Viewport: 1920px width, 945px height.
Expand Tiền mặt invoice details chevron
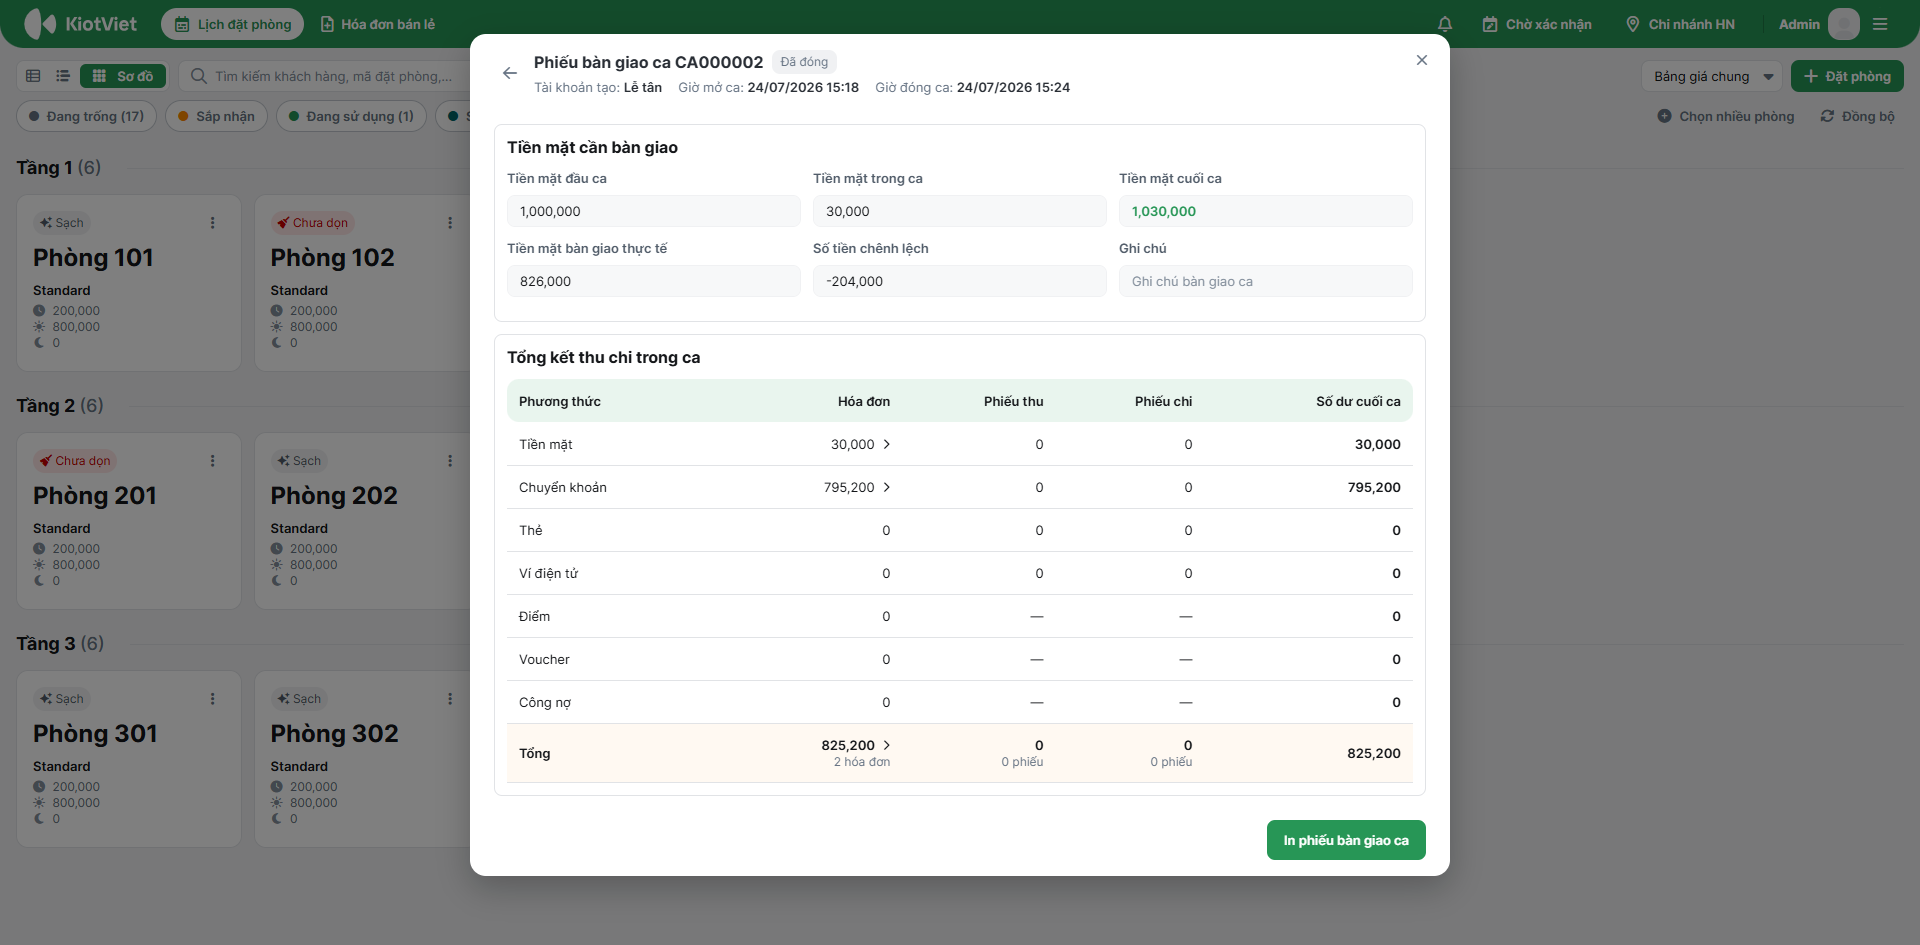[x=887, y=444]
